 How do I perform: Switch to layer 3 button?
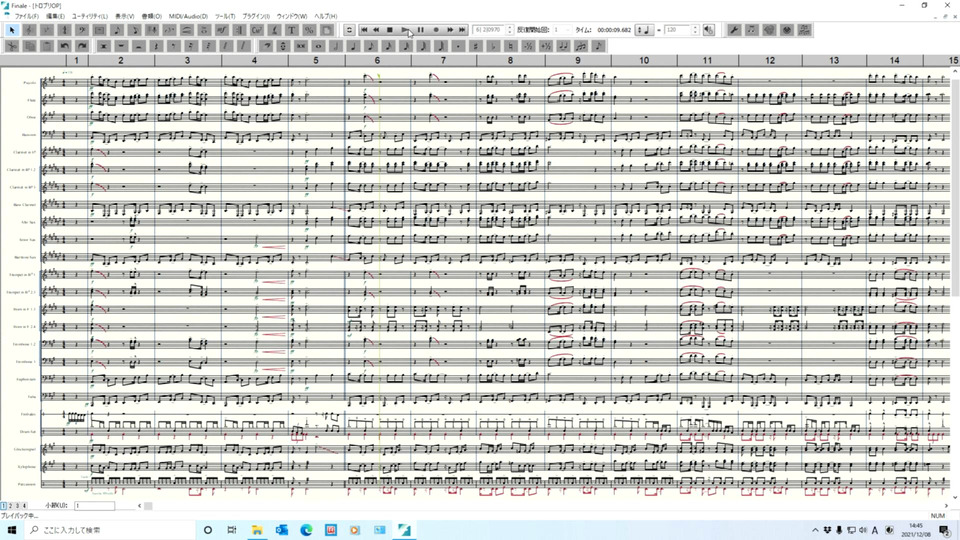pyautogui.click(x=17, y=506)
